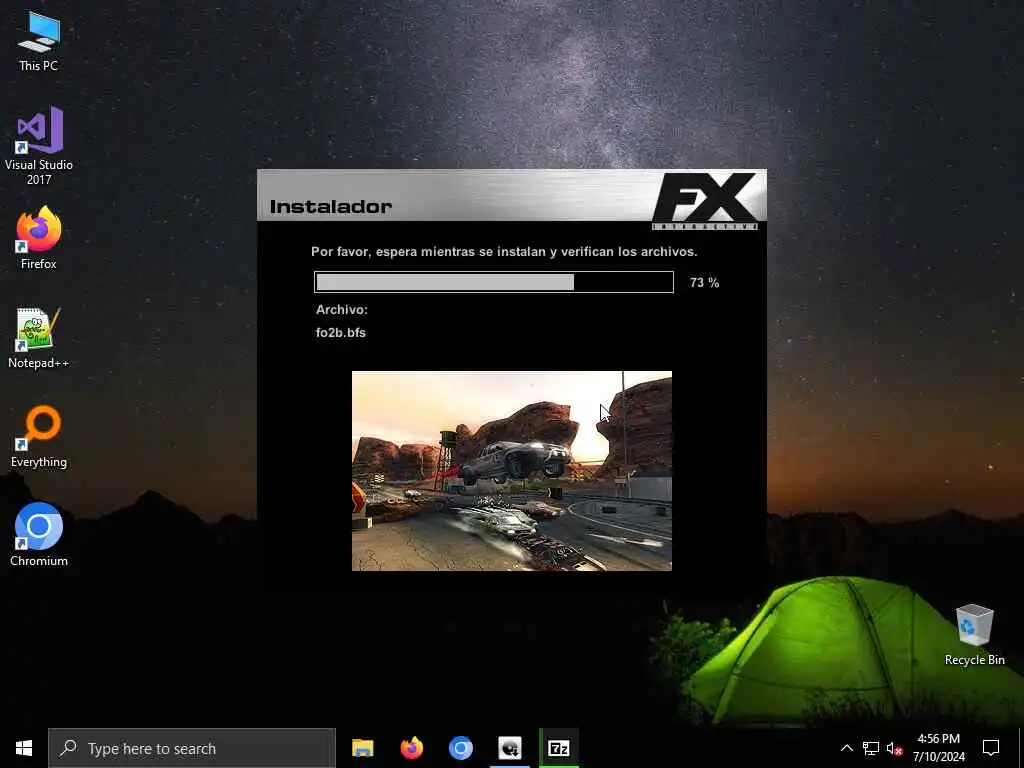Screen dimensions: 1024x768
Task: Open File Explorer from the taskbar
Action: coord(362,748)
